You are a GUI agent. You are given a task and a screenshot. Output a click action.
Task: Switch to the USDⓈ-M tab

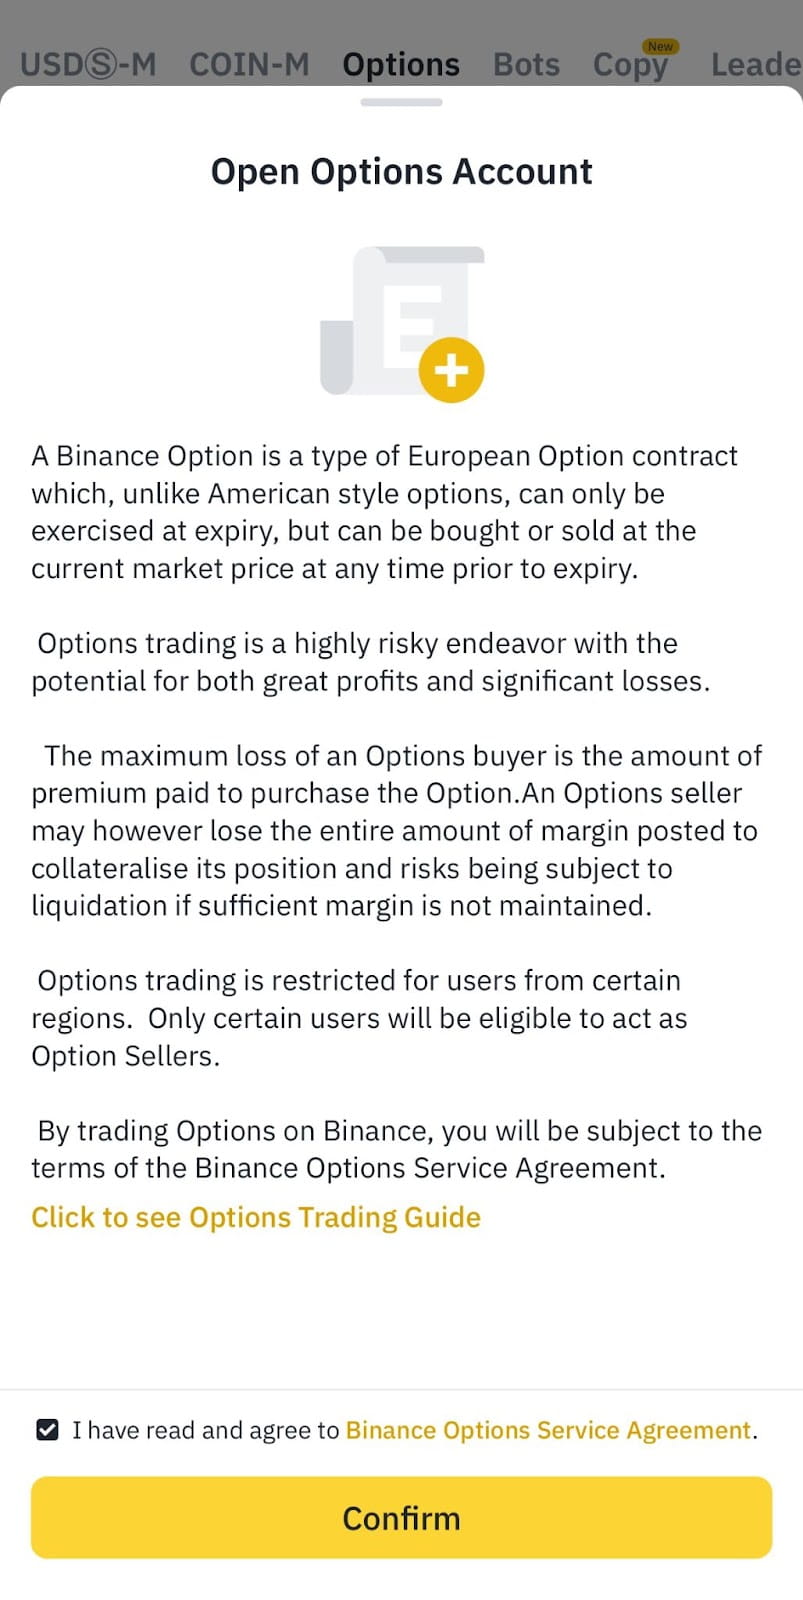(88, 65)
